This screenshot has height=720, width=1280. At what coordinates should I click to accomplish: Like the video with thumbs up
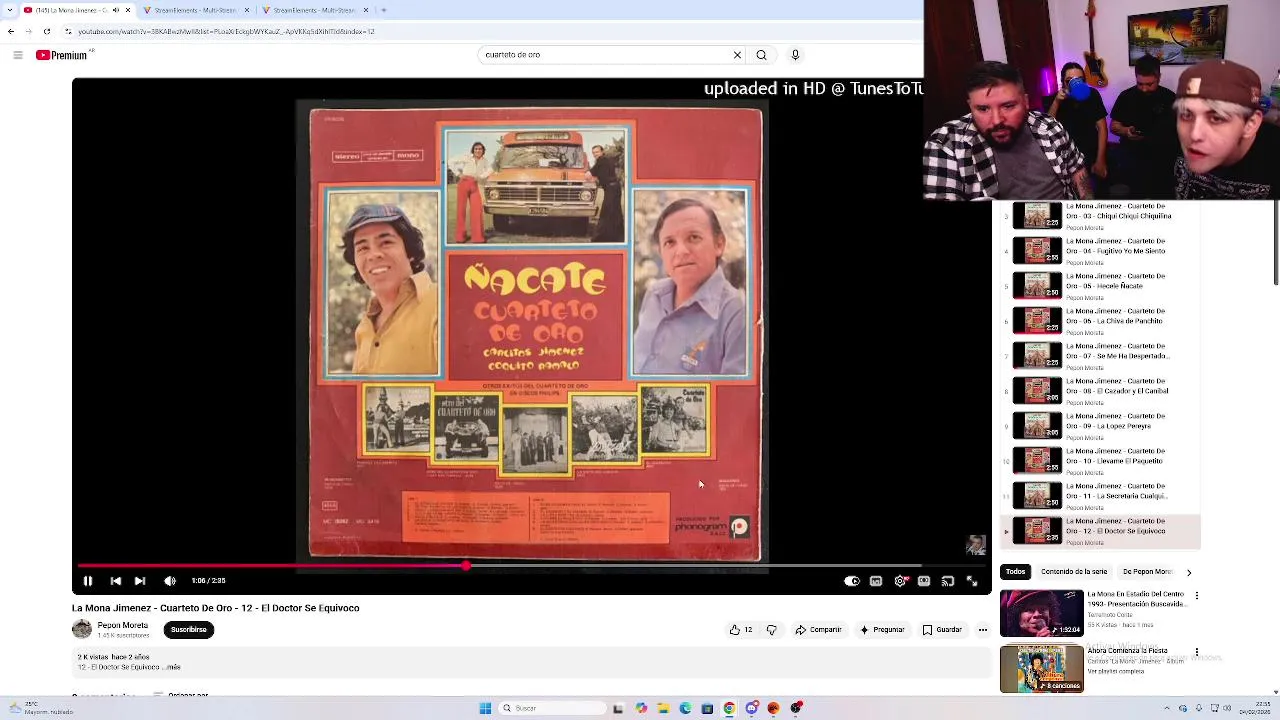coord(741,630)
